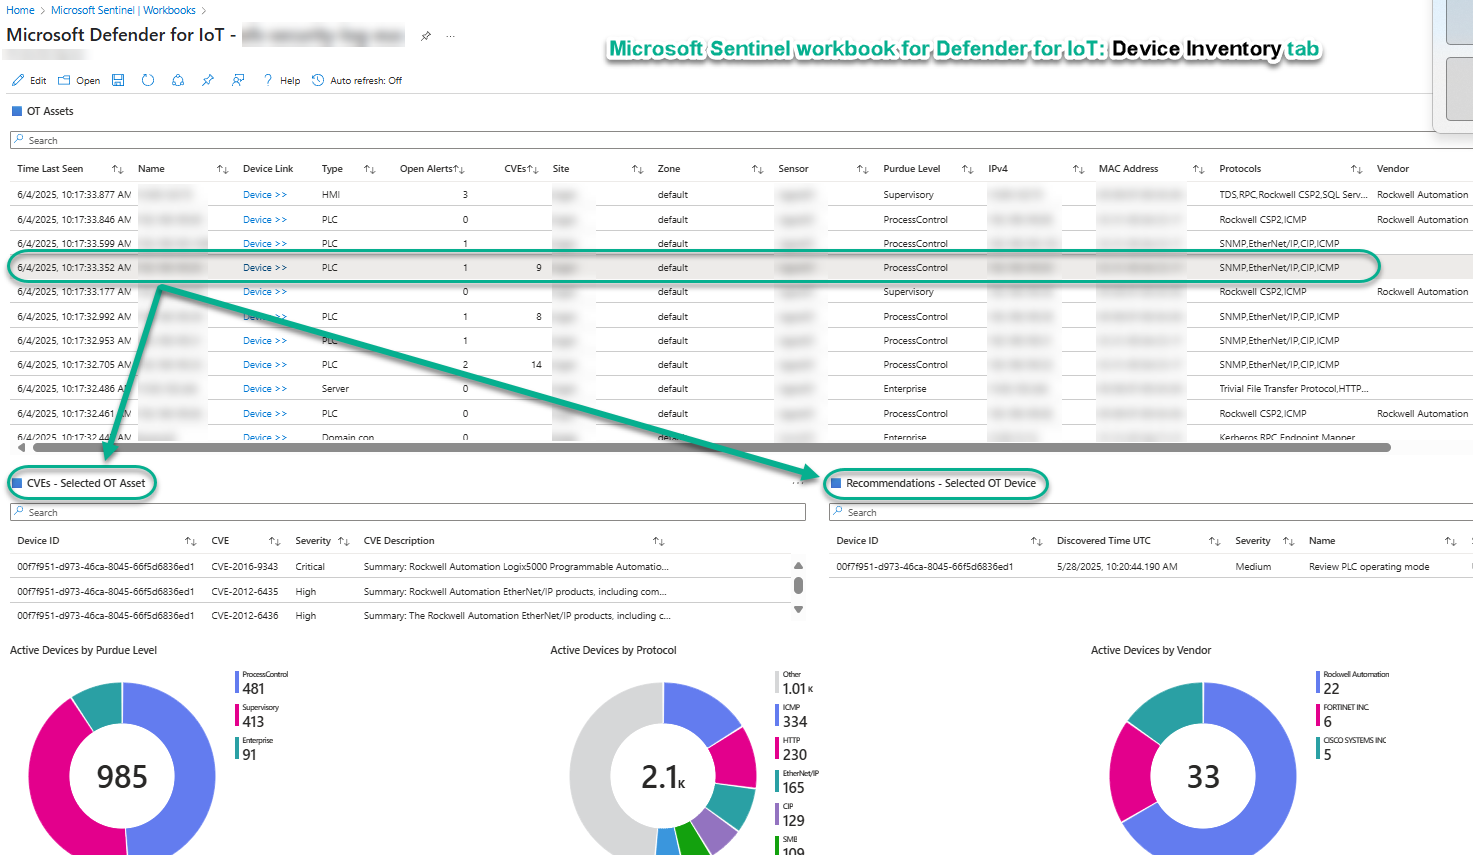1473x855 pixels.
Task: Click the ProcessControl legend color swatch
Action: (x=237, y=682)
